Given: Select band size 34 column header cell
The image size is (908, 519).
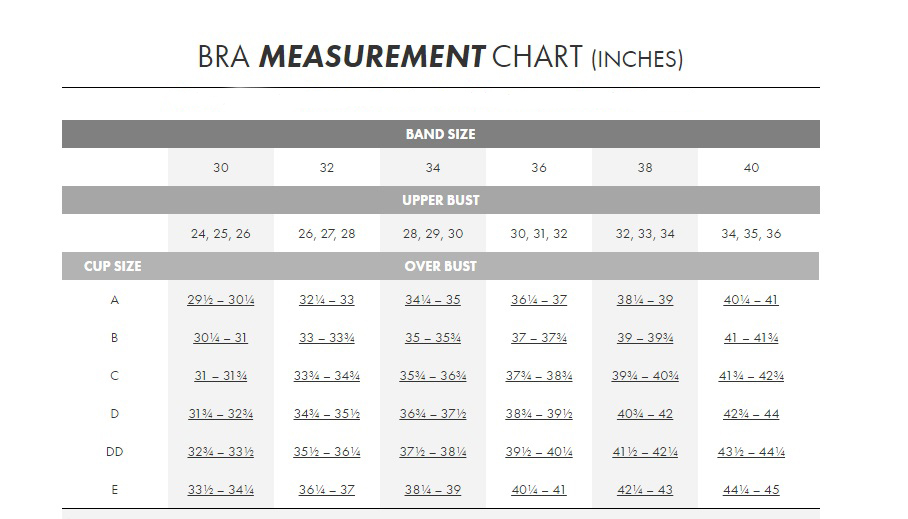Looking at the screenshot, I should [x=432, y=168].
